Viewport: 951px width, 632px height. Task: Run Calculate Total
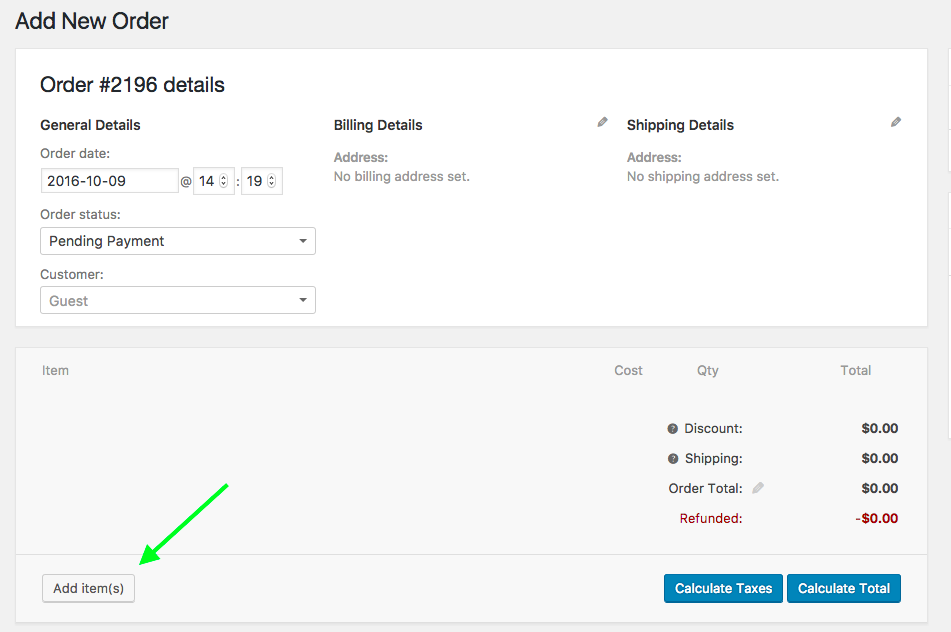844,588
